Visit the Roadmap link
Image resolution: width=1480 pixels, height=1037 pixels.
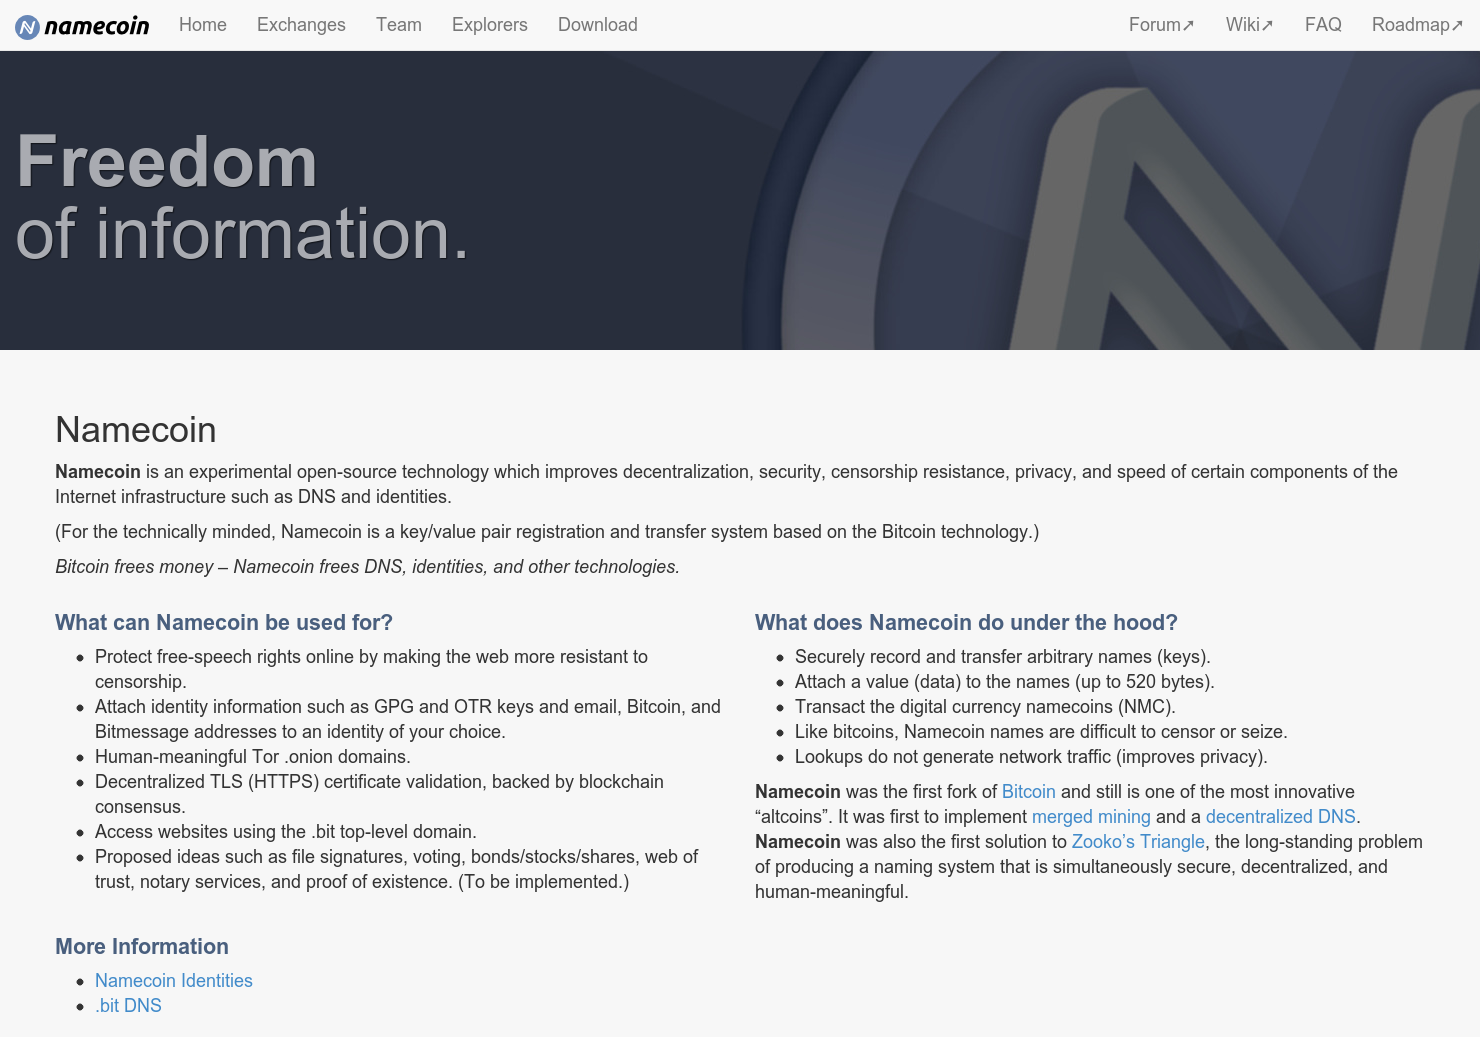tap(1411, 25)
